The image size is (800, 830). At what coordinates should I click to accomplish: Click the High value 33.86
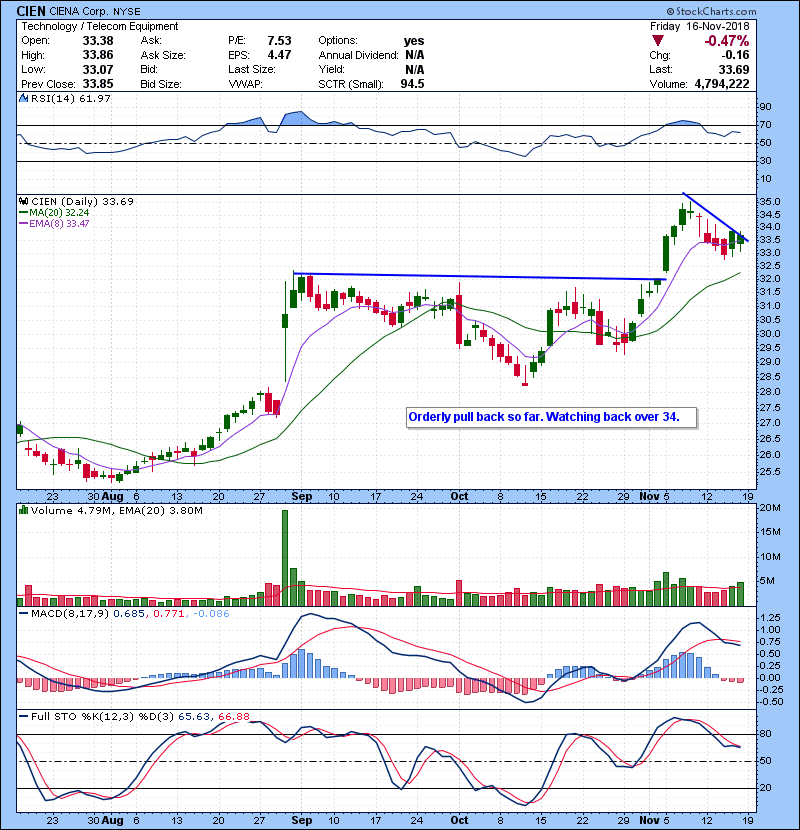click(x=98, y=55)
